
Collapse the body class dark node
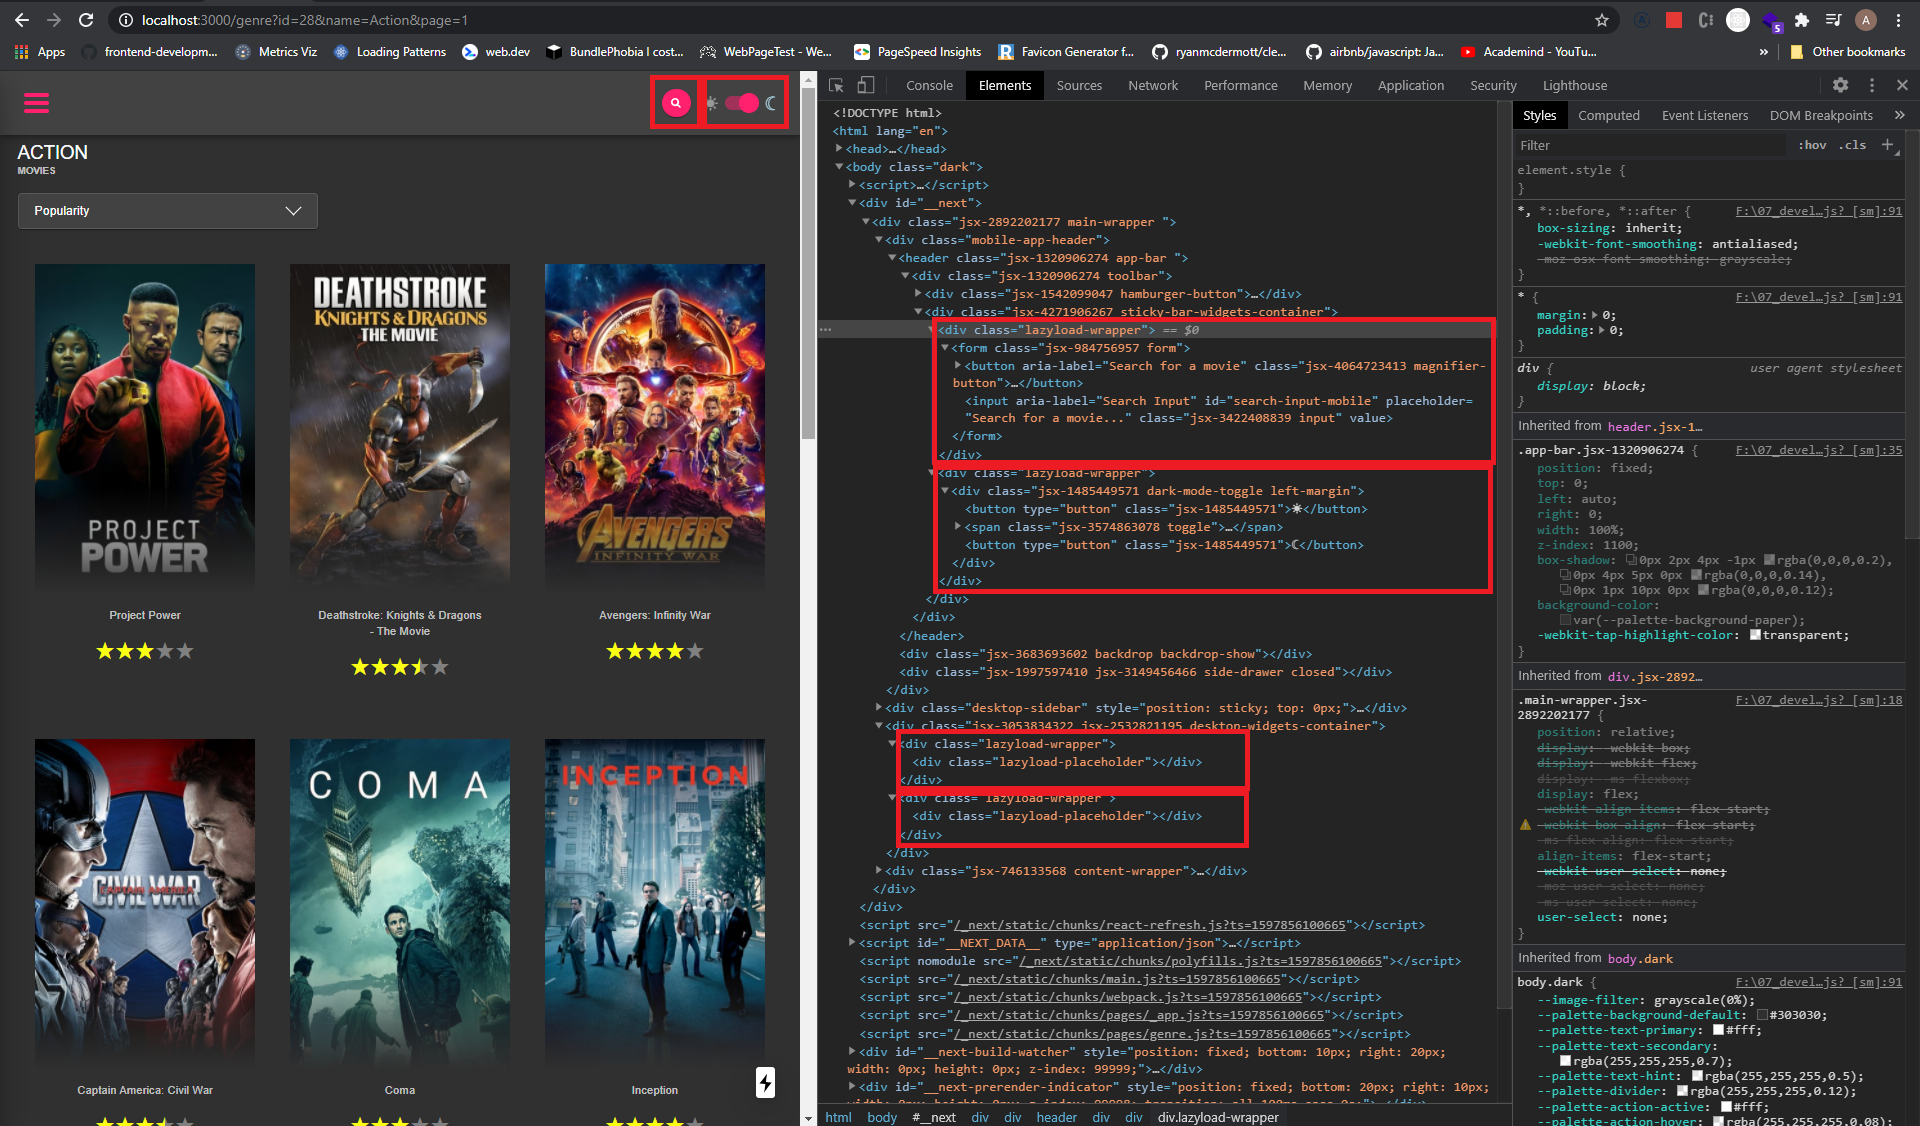pos(839,167)
